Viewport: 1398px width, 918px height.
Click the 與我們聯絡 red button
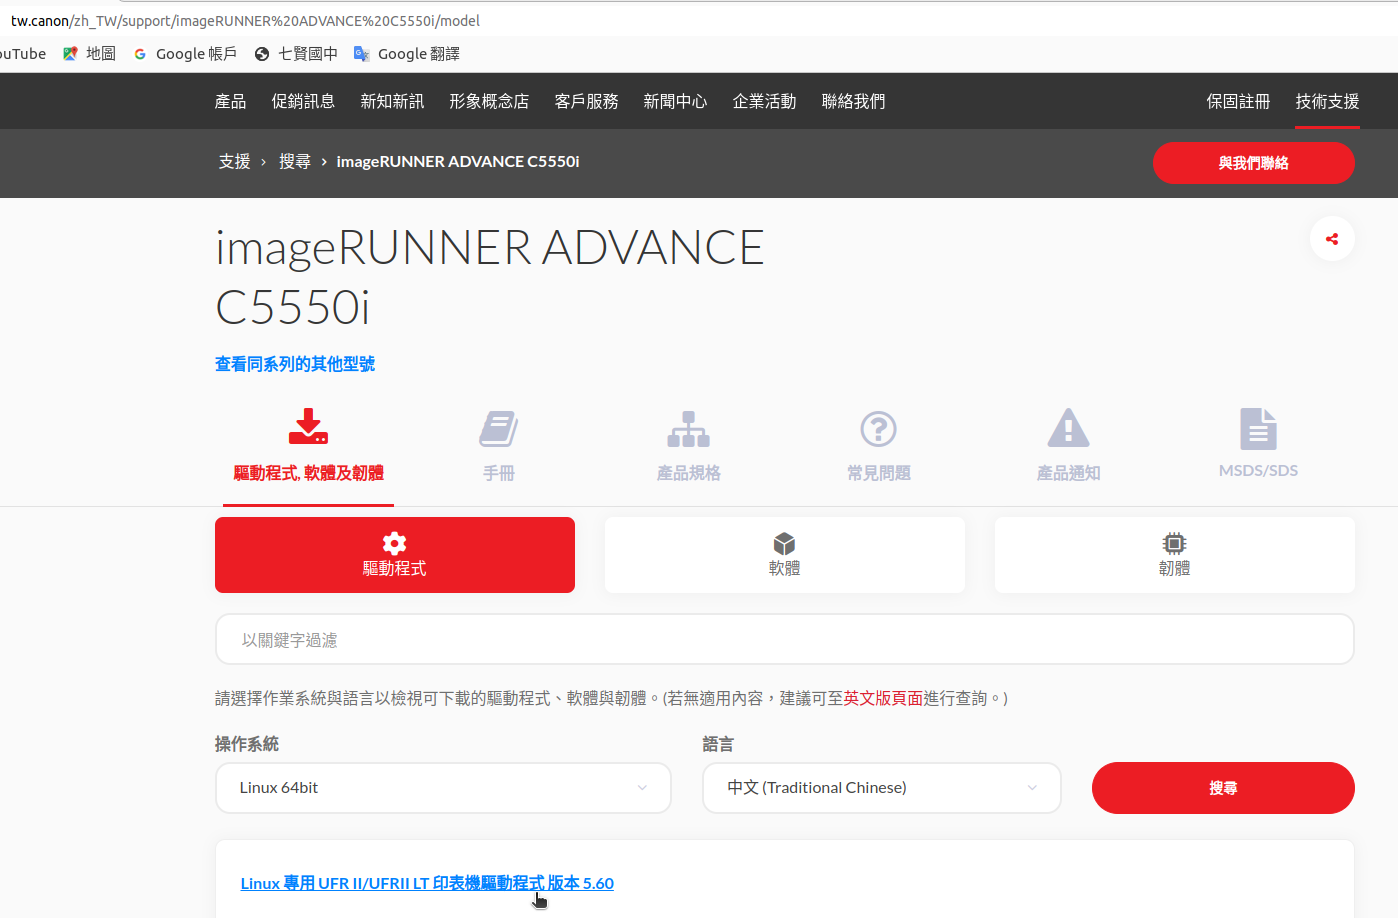coord(1254,163)
